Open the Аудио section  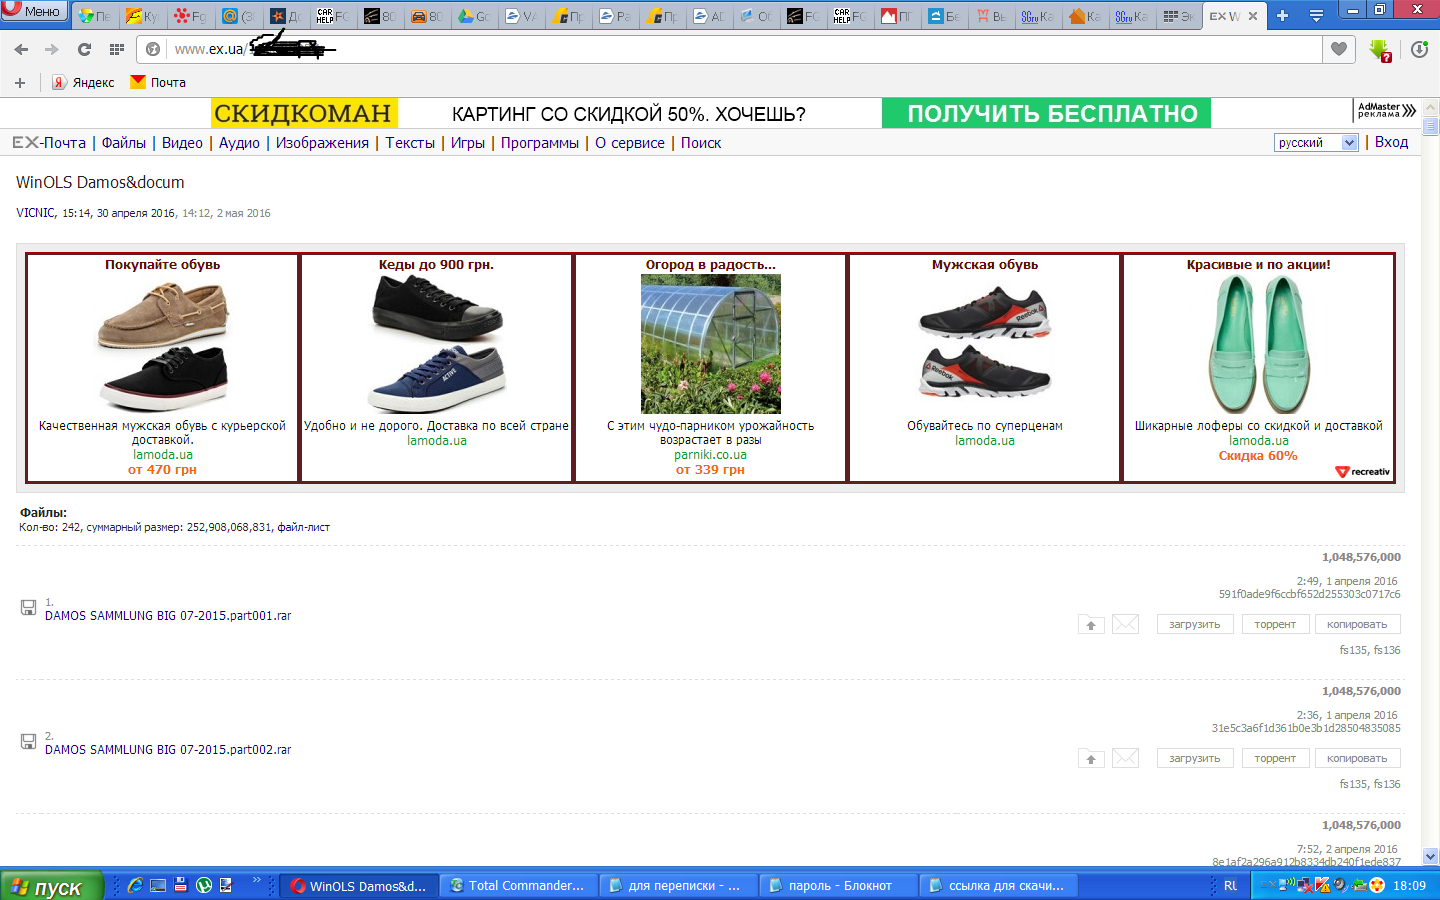[239, 143]
